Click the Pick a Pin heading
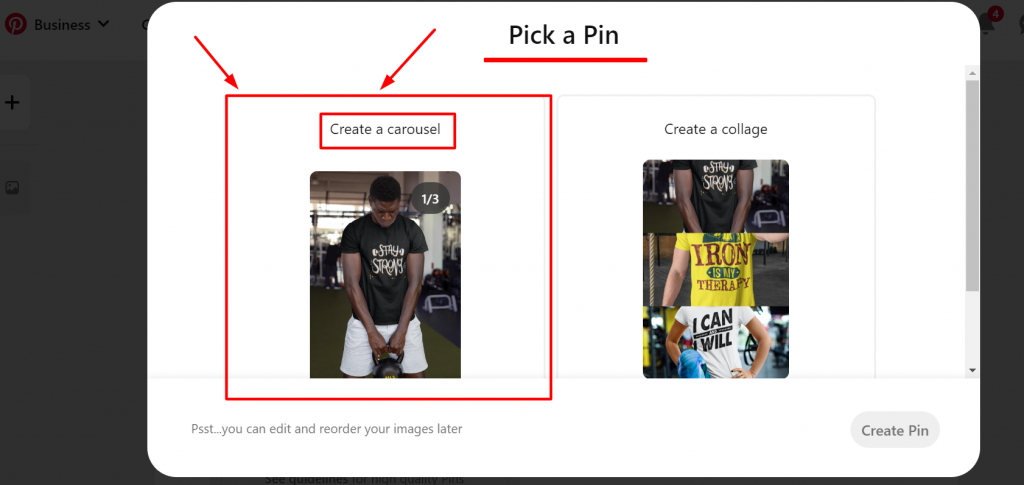Image resolution: width=1024 pixels, height=485 pixels. (x=564, y=35)
